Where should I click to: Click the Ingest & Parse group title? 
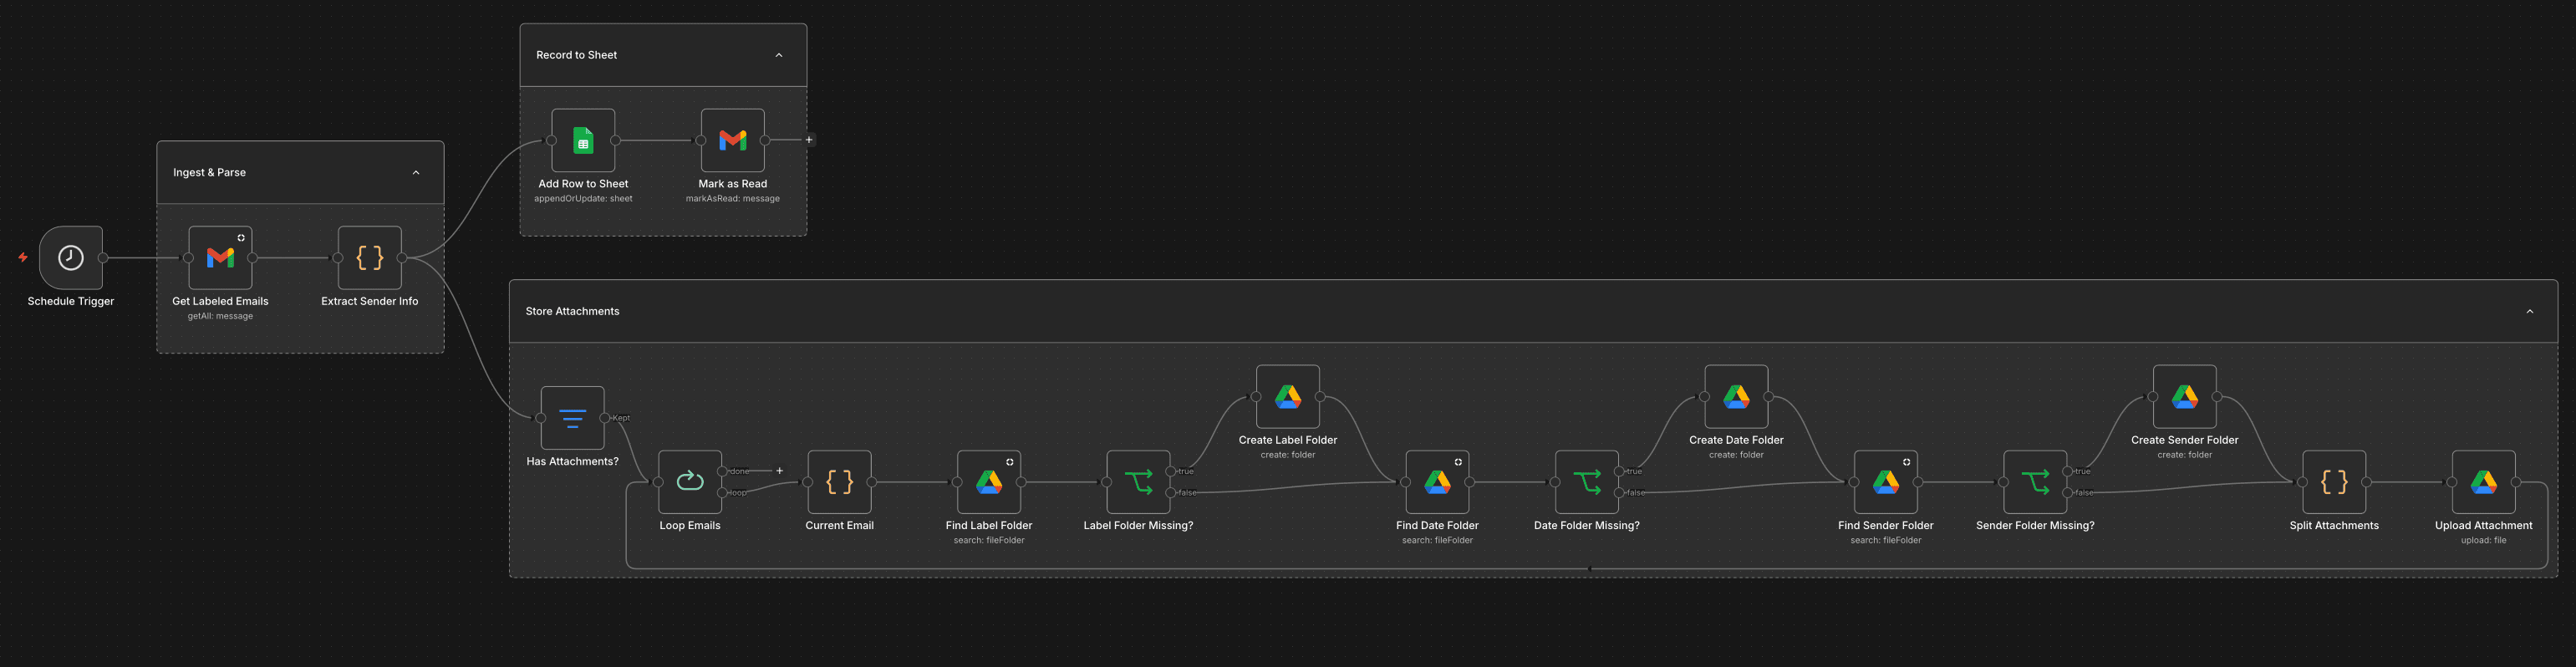(x=209, y=172)
